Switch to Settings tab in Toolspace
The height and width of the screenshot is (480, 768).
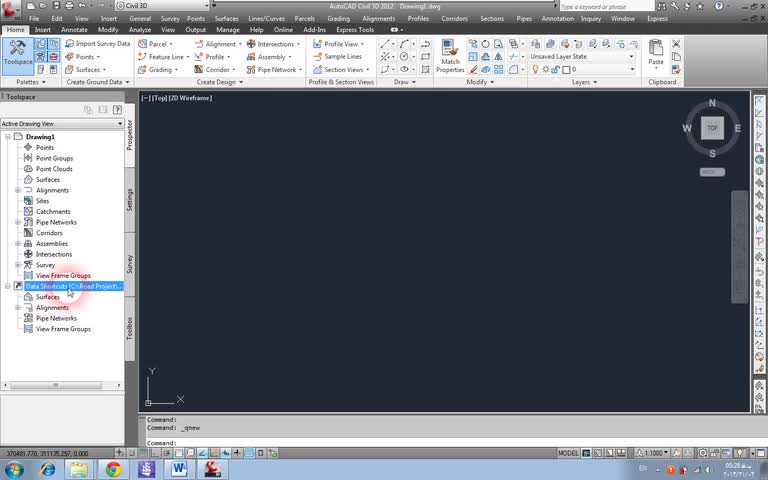click(x=130, y=200)
